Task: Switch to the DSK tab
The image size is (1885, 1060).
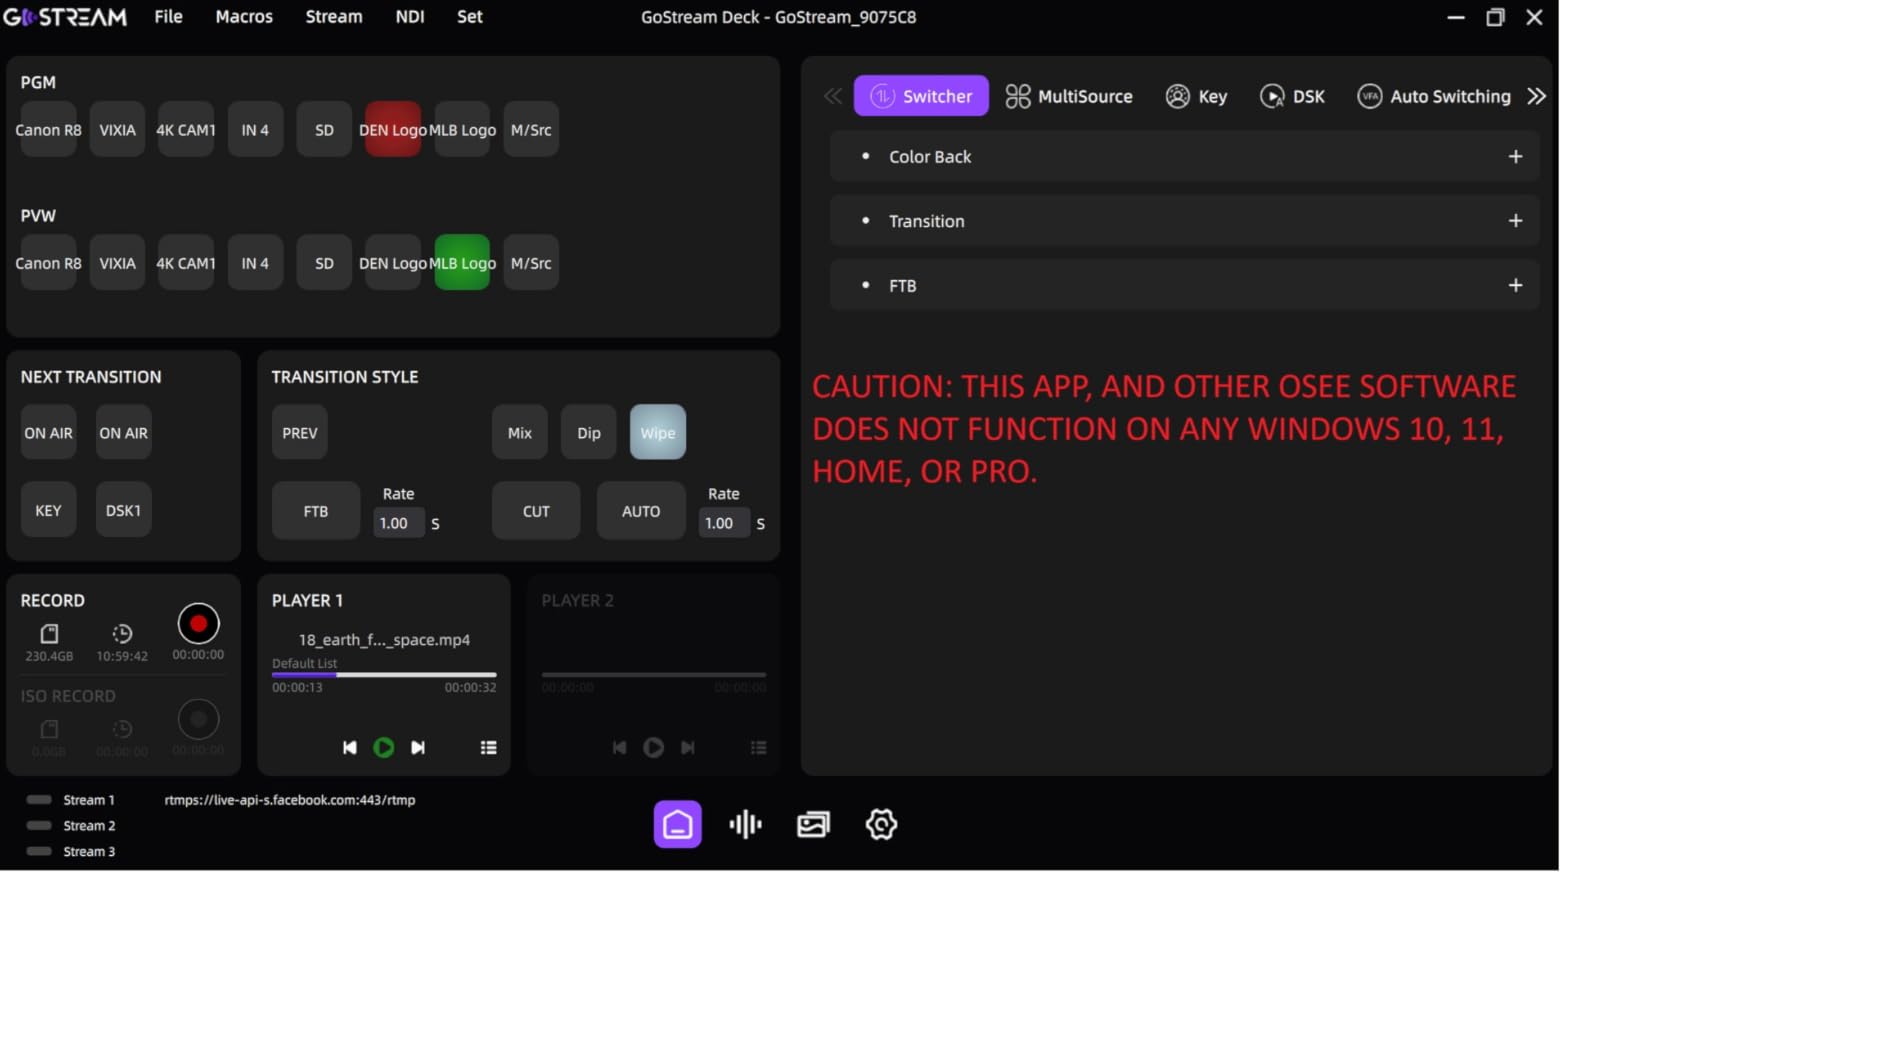Action: point(1292,96)
